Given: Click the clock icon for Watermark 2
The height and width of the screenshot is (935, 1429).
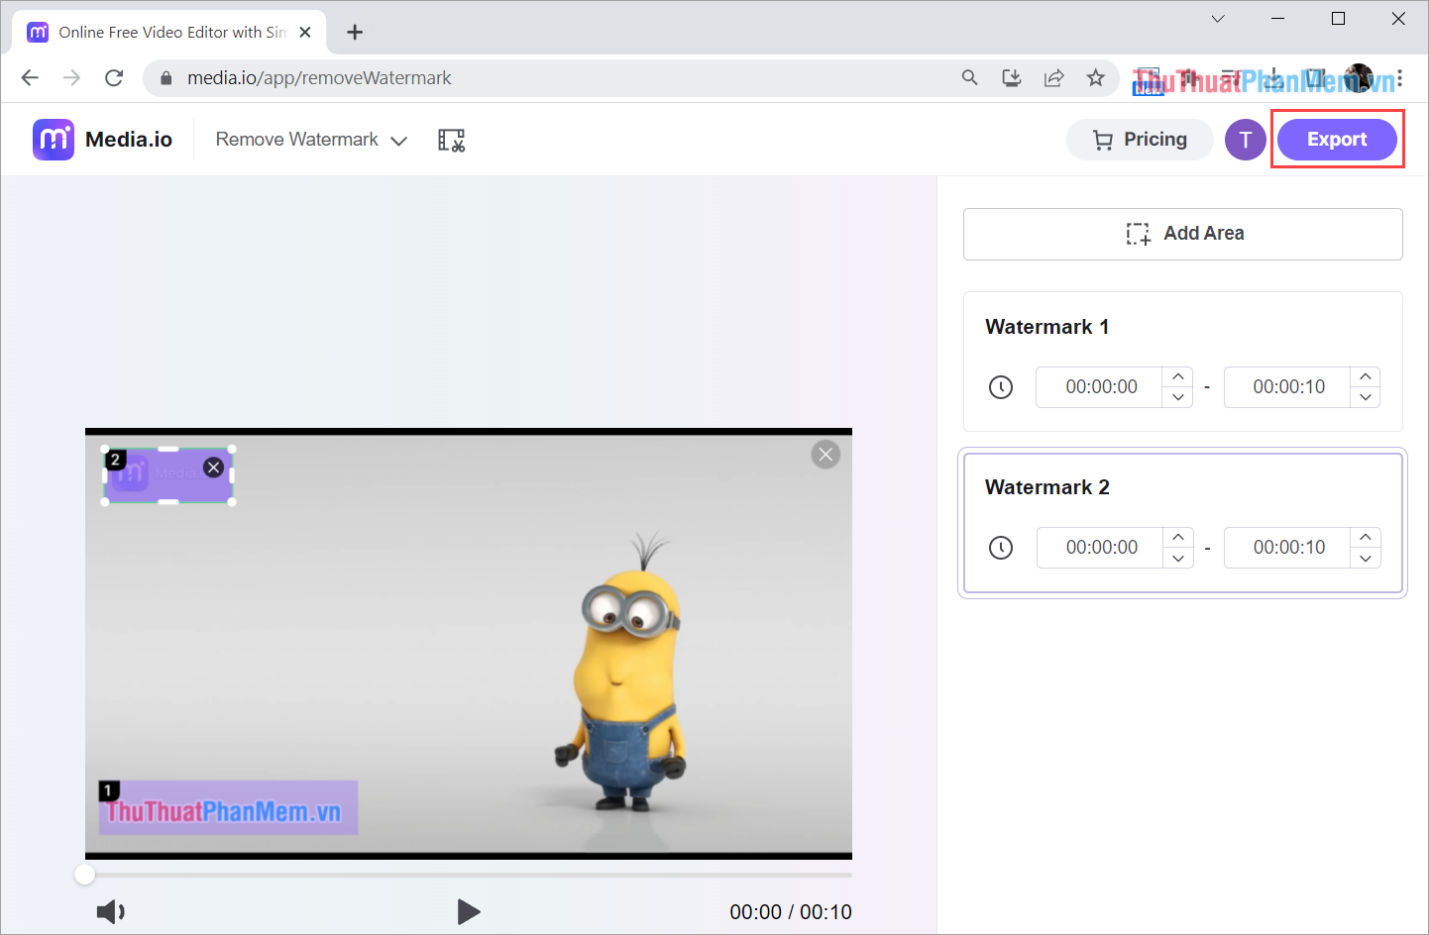Looking at the screenshot, I should tap(1000, 547).
